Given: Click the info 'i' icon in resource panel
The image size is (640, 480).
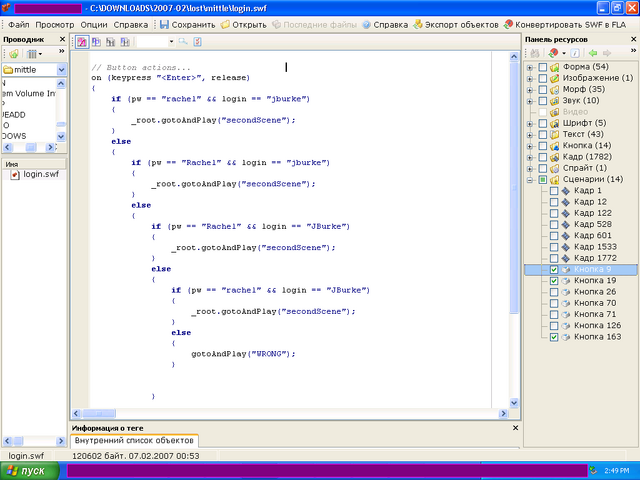Looking at the screenshot, I should [575, 53].
